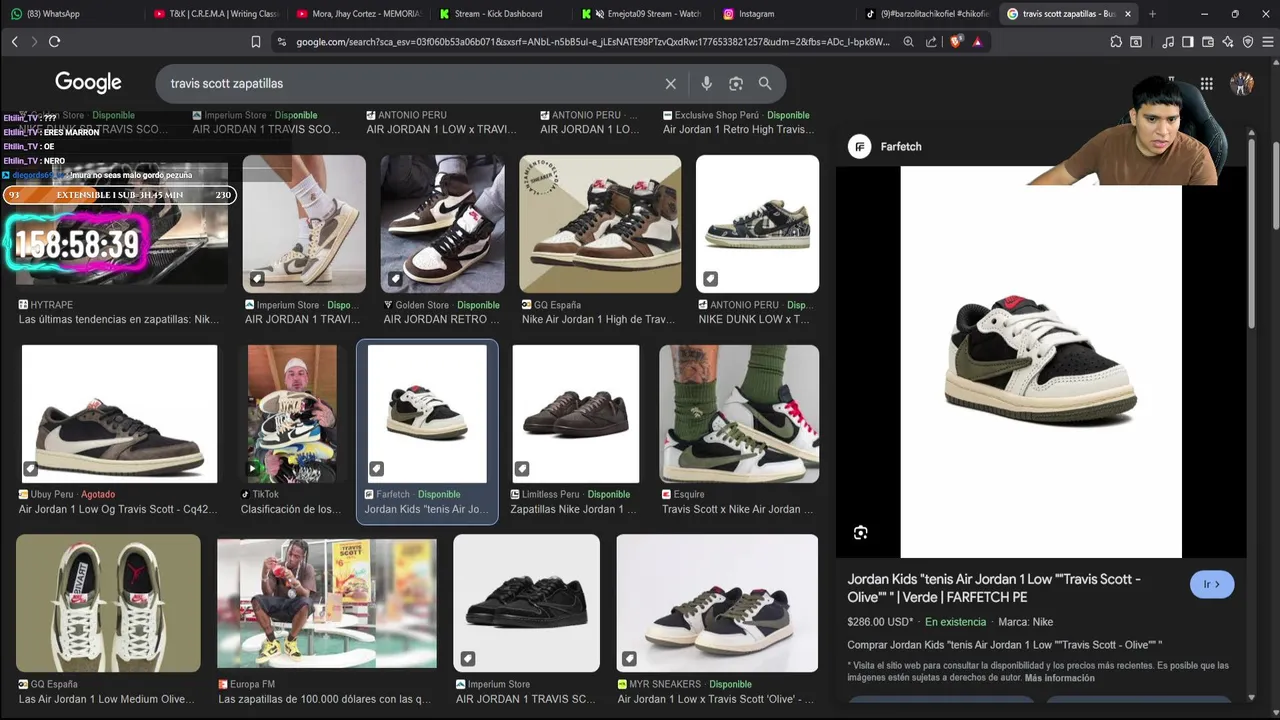Screen dimensions: 1280x720
Task: Open the large Farfetch olive shoe preview image
Action: coord(1041,362)
